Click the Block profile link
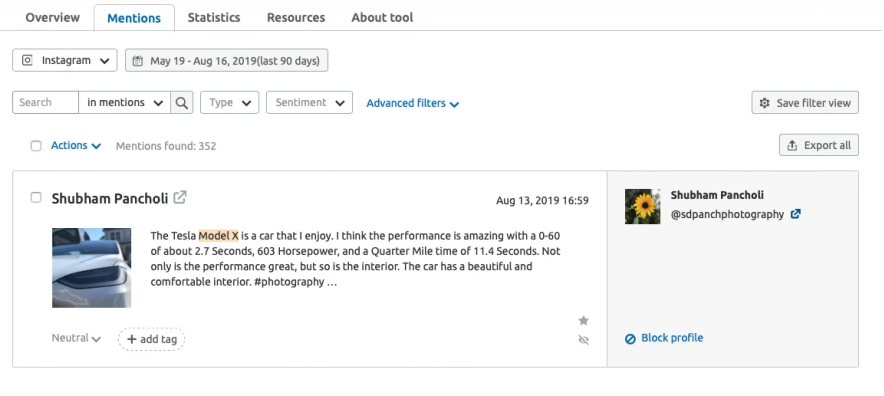This screenshot has height=396, width=884. 664,338
